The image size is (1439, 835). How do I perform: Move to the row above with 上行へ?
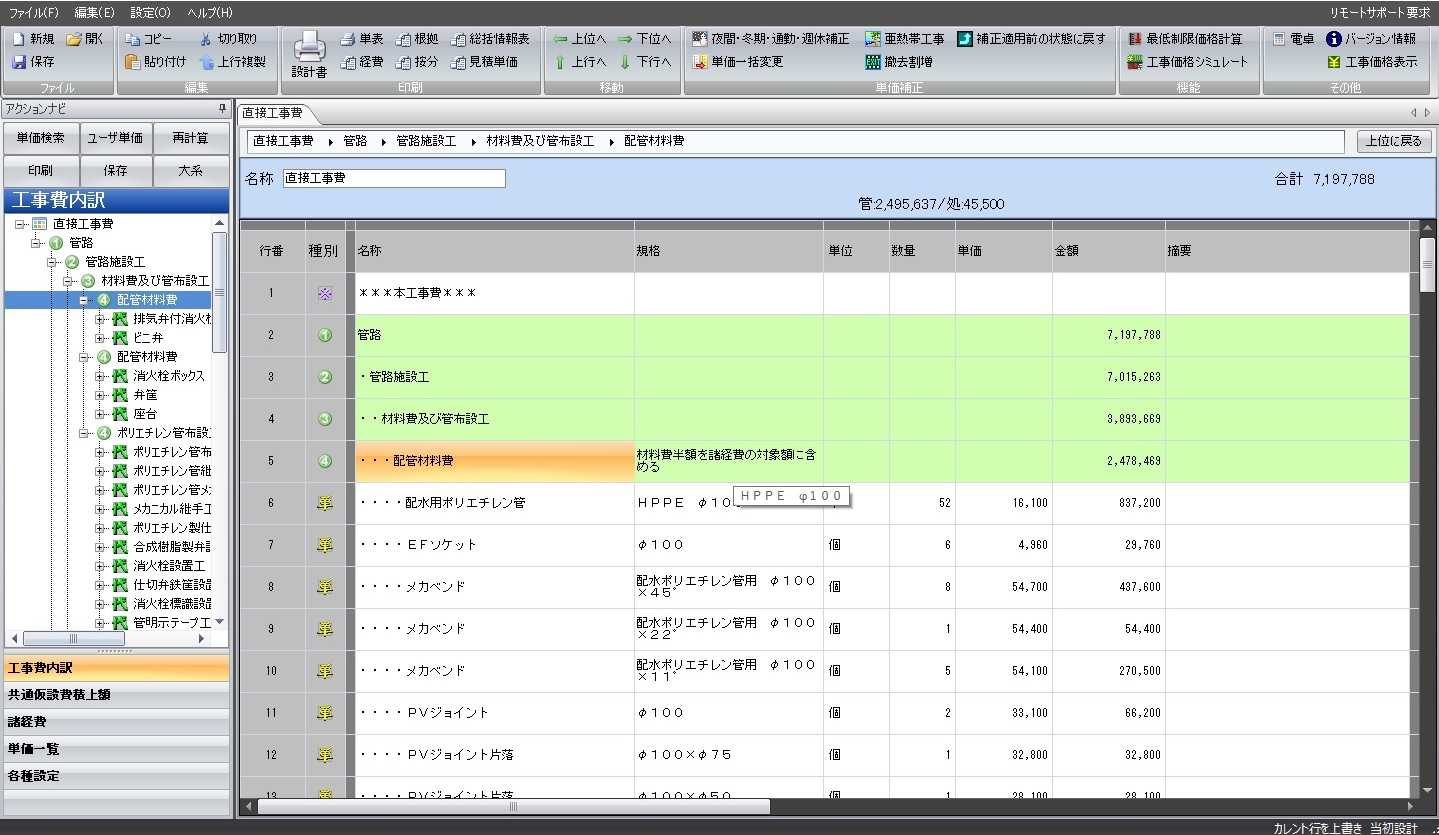(579, 61)
